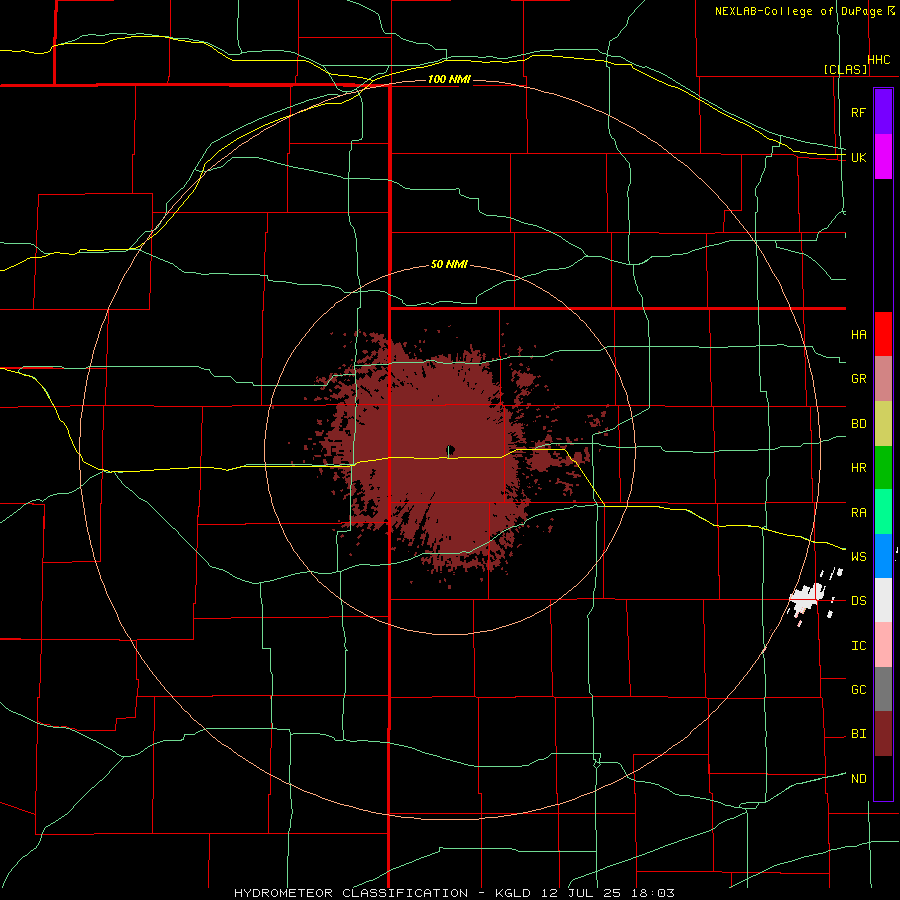Click the ND black legend swatch
The height and width of the screenshot is (900, 900).
point(883,778)
